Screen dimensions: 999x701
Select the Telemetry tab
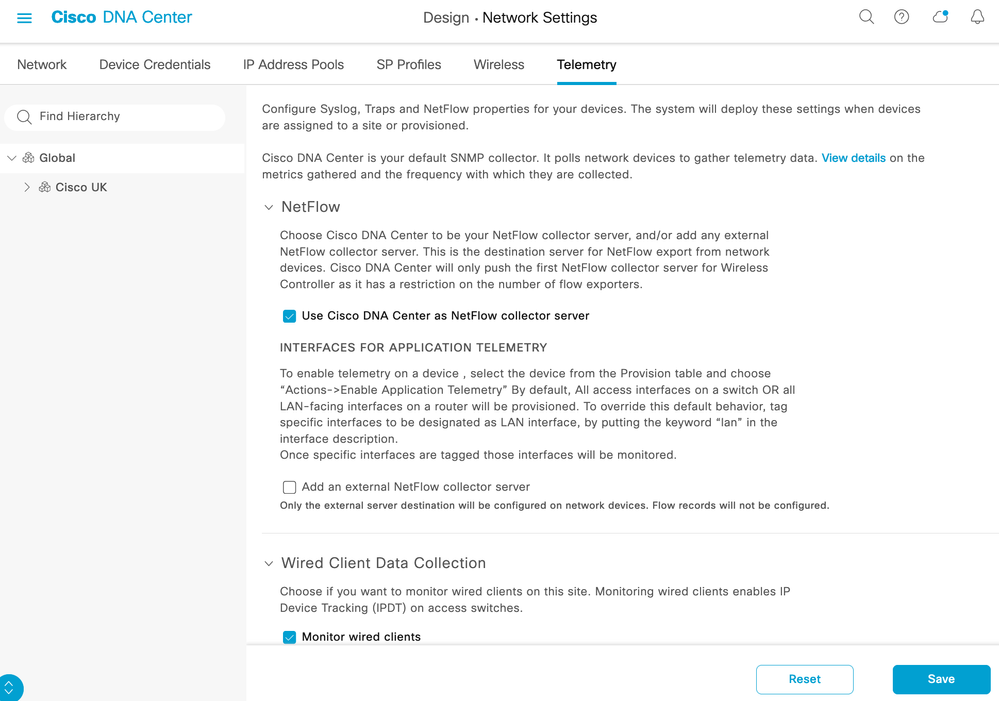click(586, 64)
